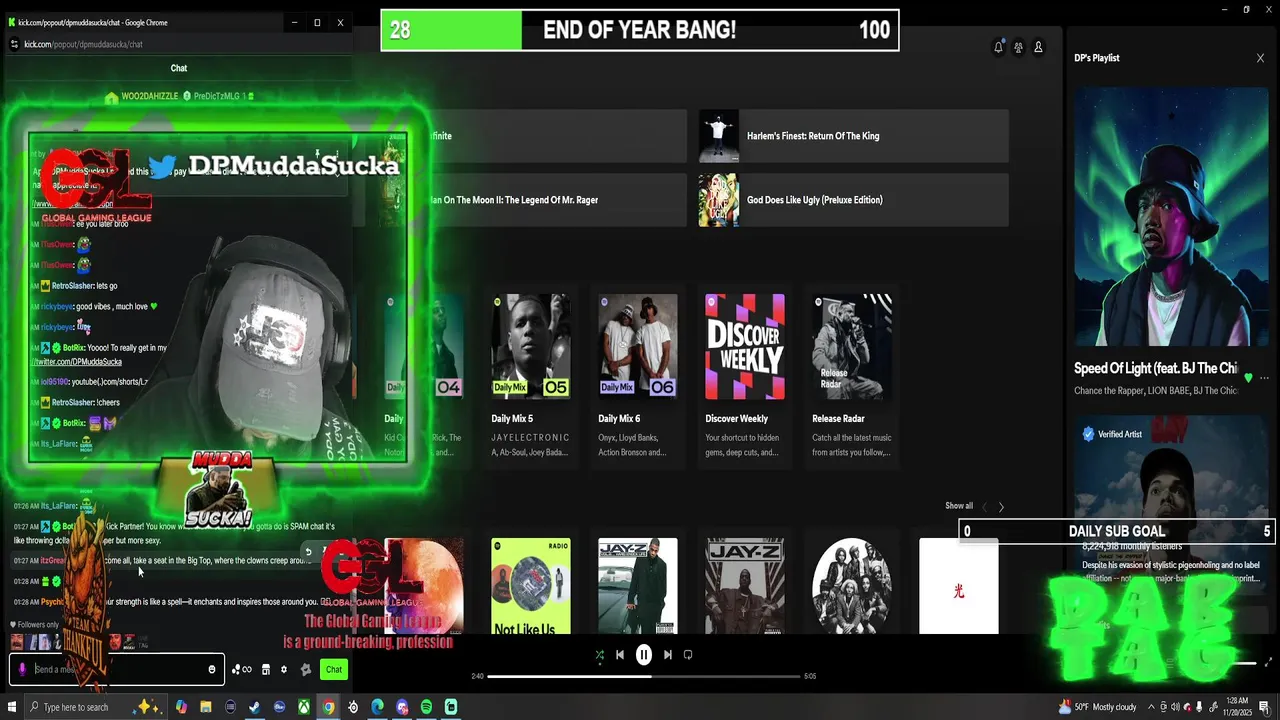The image size is (1280, 720).
Task: Pause the current Spotify track
Action: point(644,655)
